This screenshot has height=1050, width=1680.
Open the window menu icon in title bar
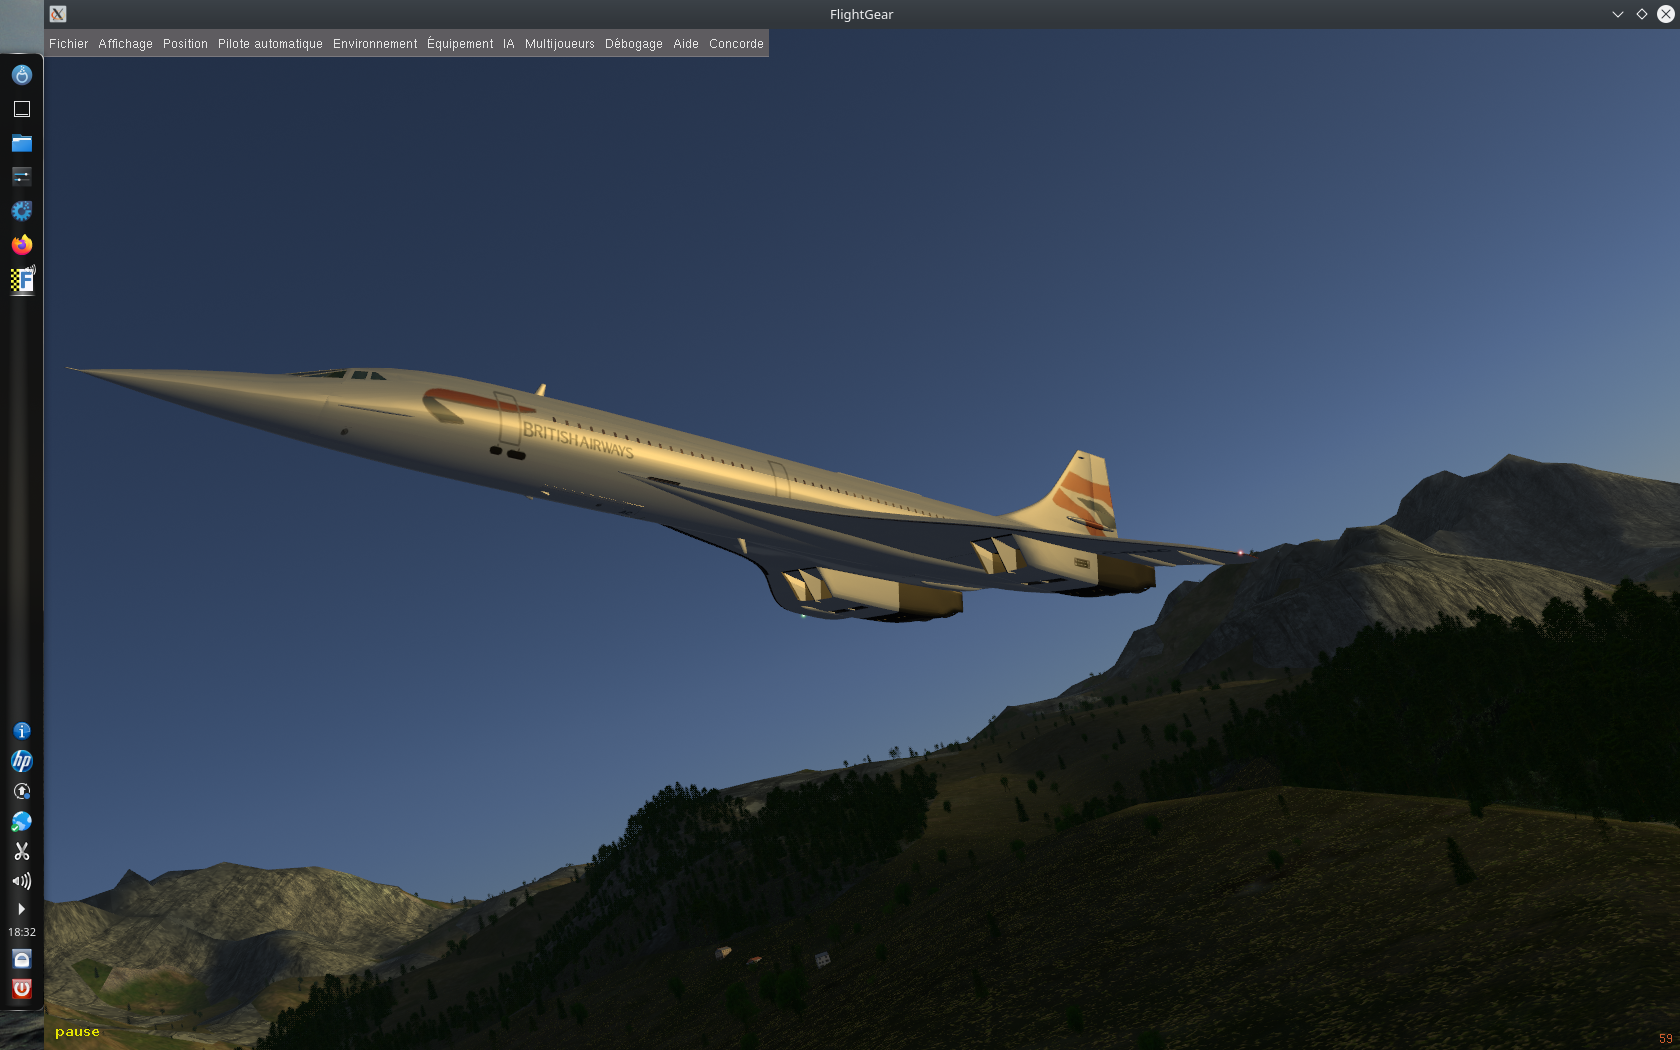(x=58, y=14)
